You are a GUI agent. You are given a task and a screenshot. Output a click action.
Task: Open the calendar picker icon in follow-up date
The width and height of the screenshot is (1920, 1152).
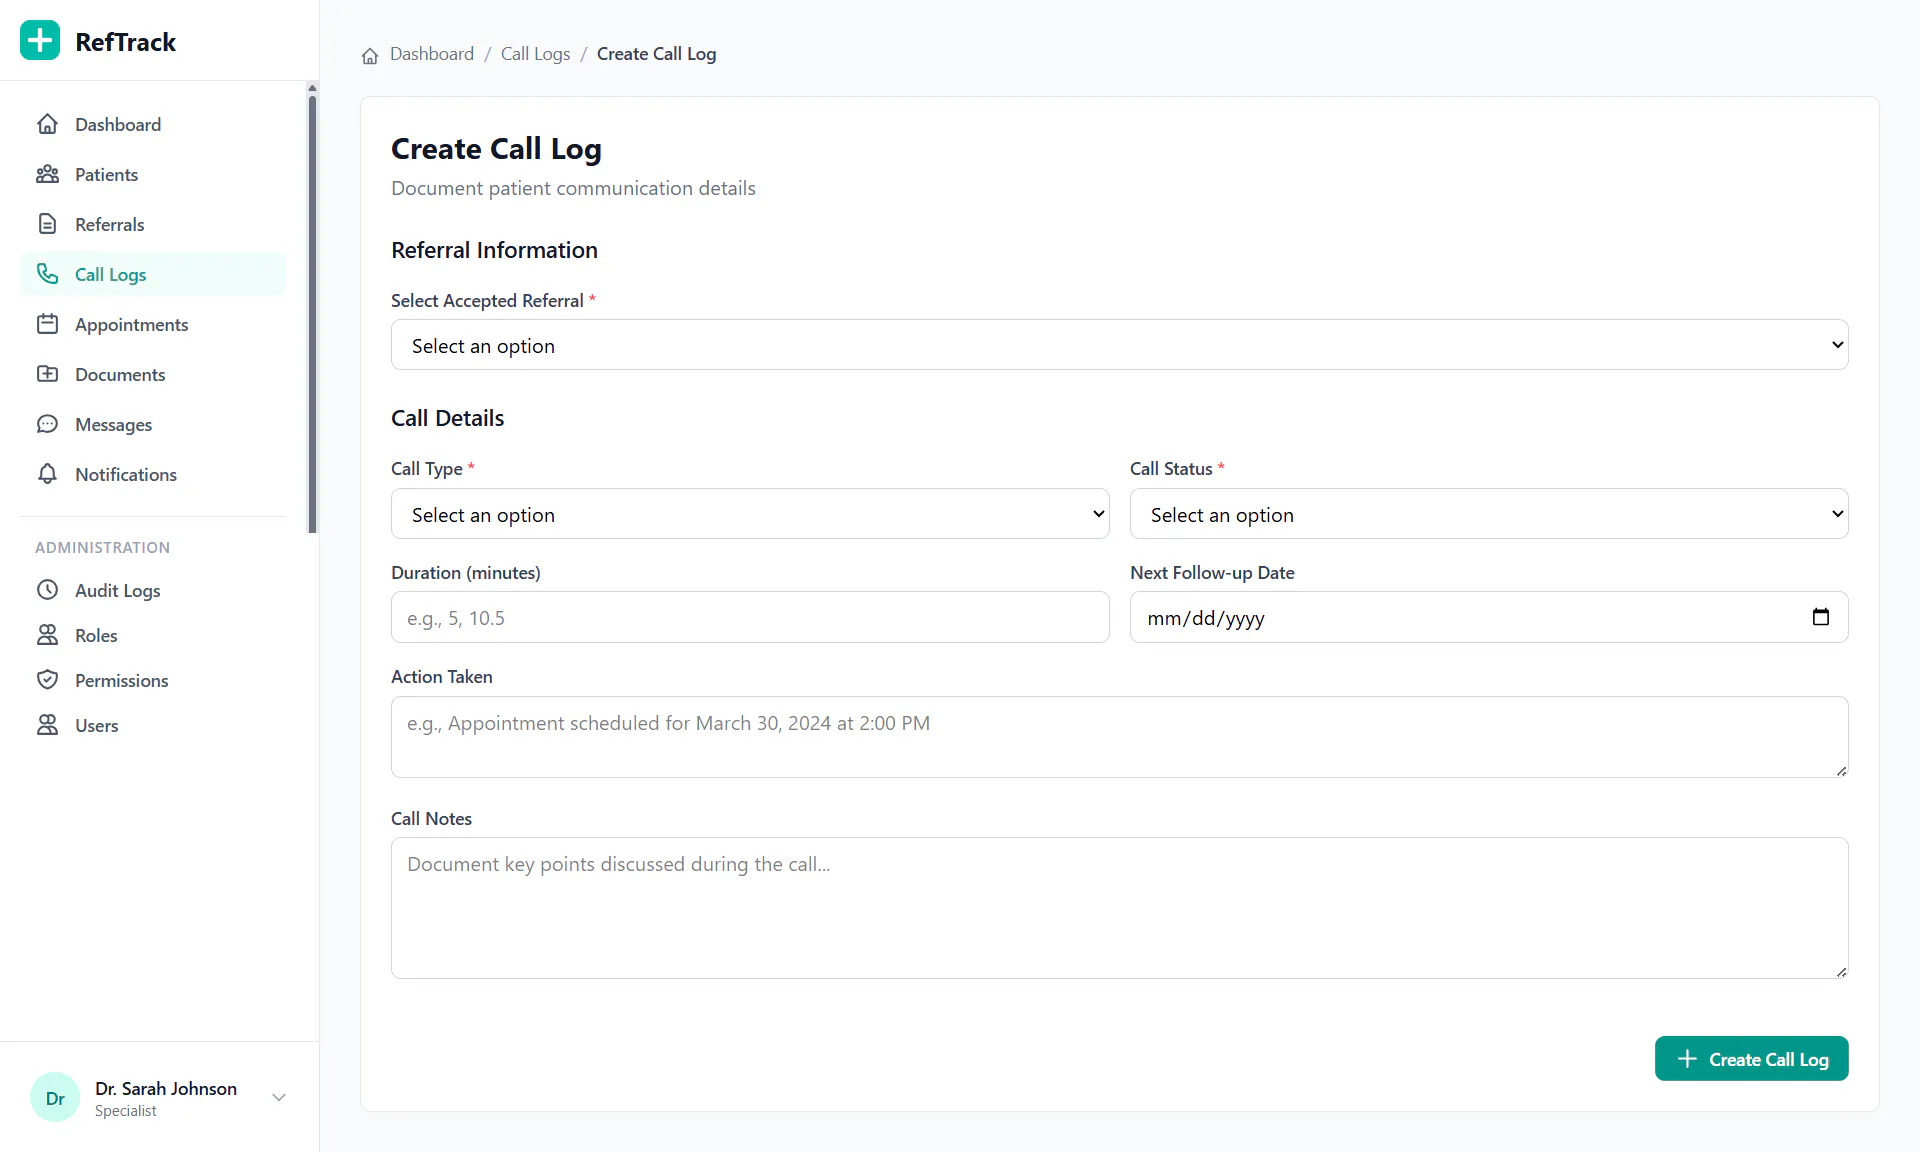[1820, 617]
